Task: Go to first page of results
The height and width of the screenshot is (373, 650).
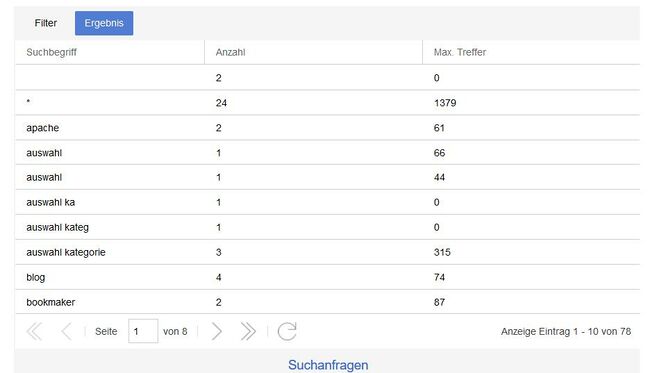Action: coord(34,332)
